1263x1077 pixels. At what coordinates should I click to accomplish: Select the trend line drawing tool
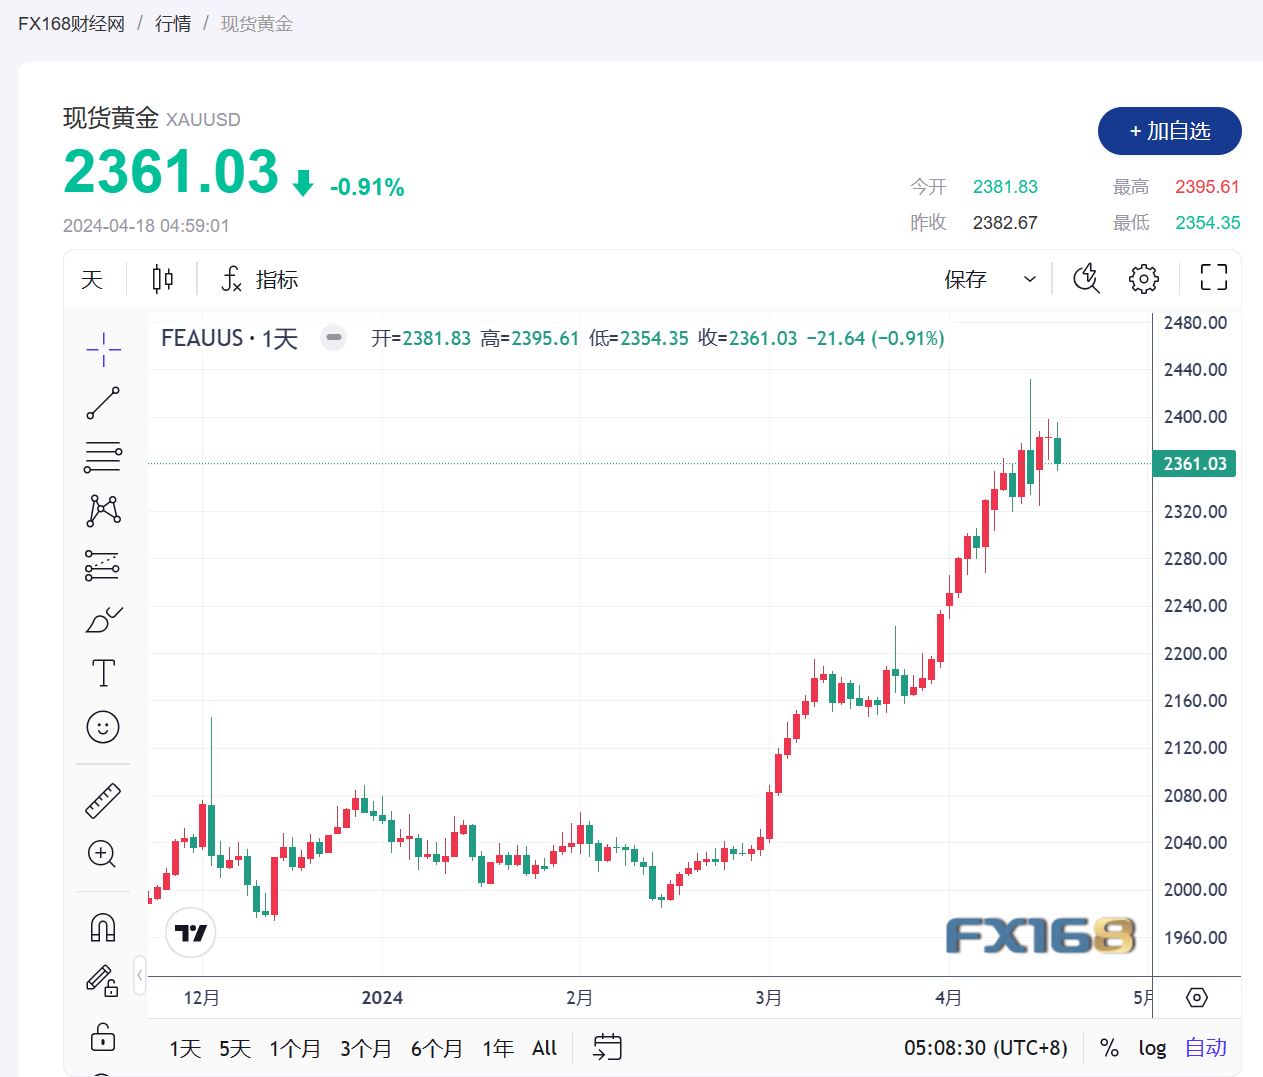click(x=103, y=403)
